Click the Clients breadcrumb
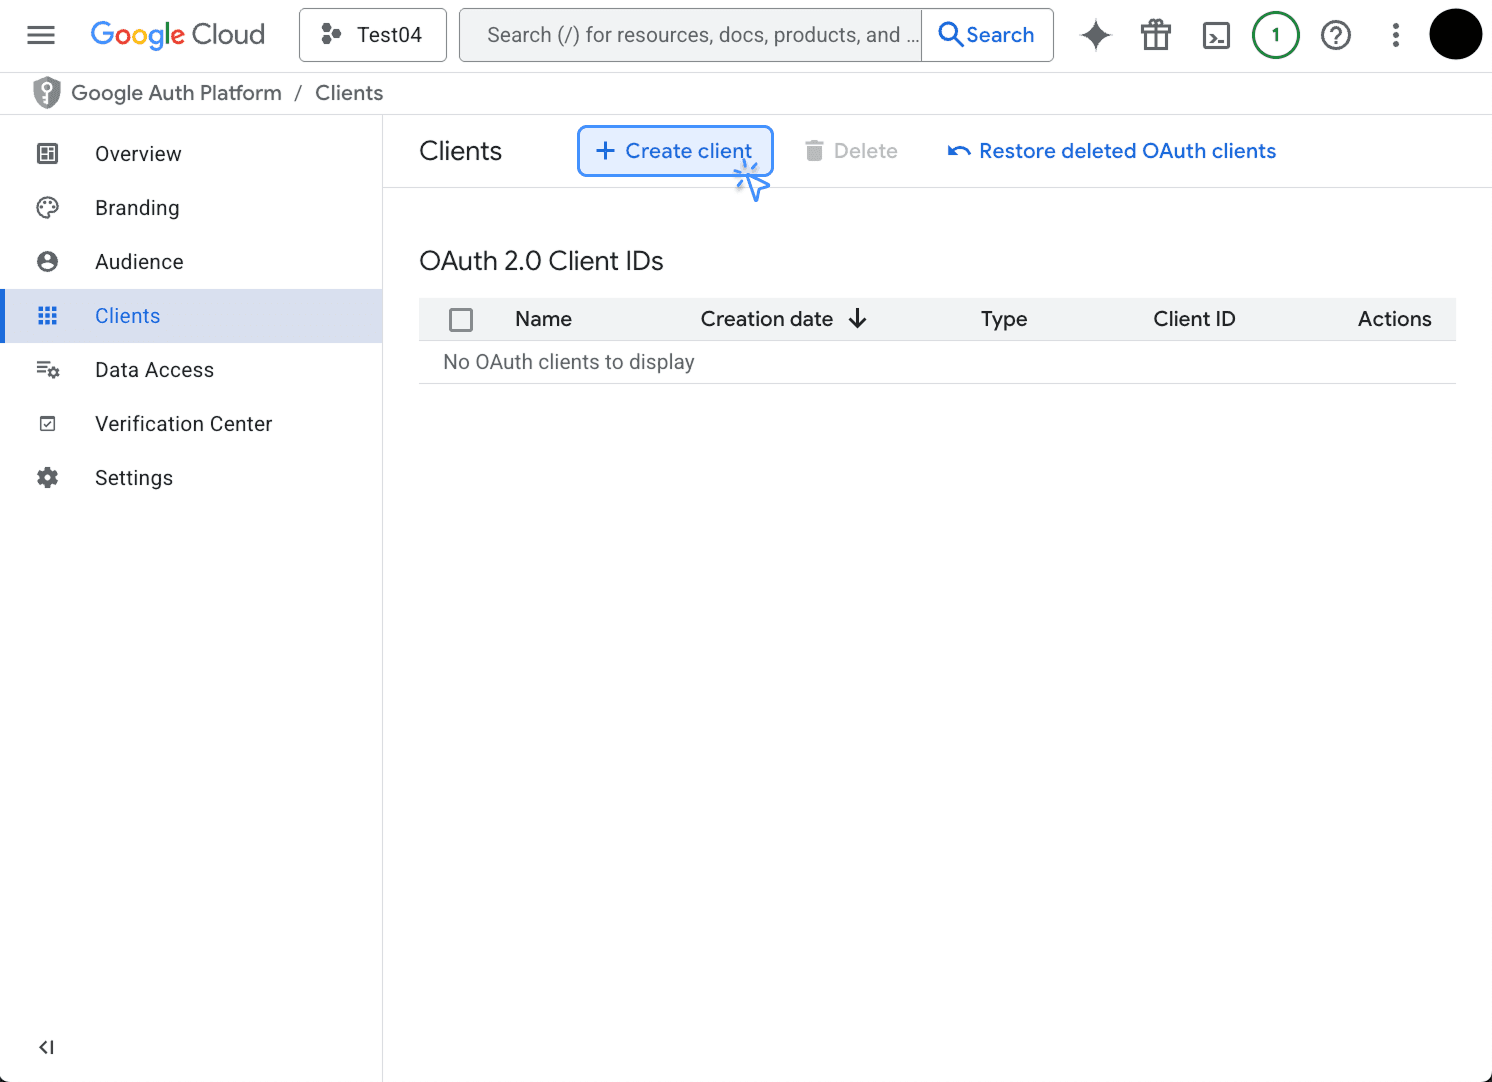 [349, 93]
